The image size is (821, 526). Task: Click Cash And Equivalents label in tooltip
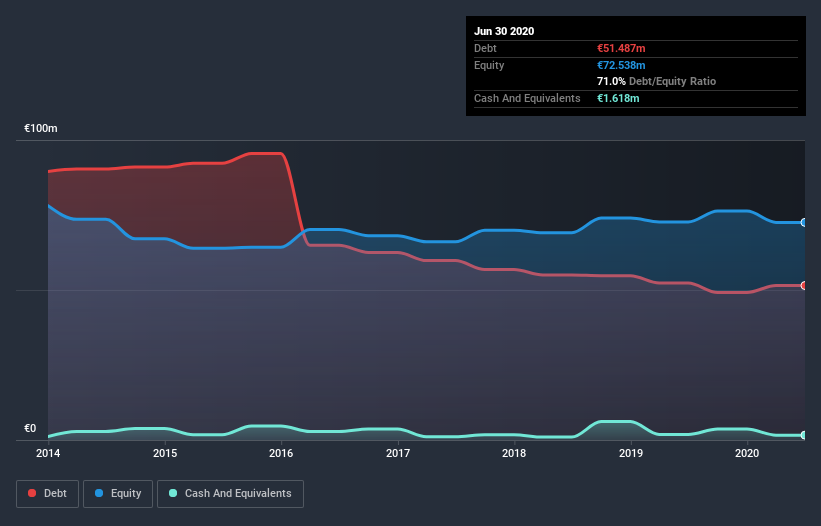[x=527, y=98]
